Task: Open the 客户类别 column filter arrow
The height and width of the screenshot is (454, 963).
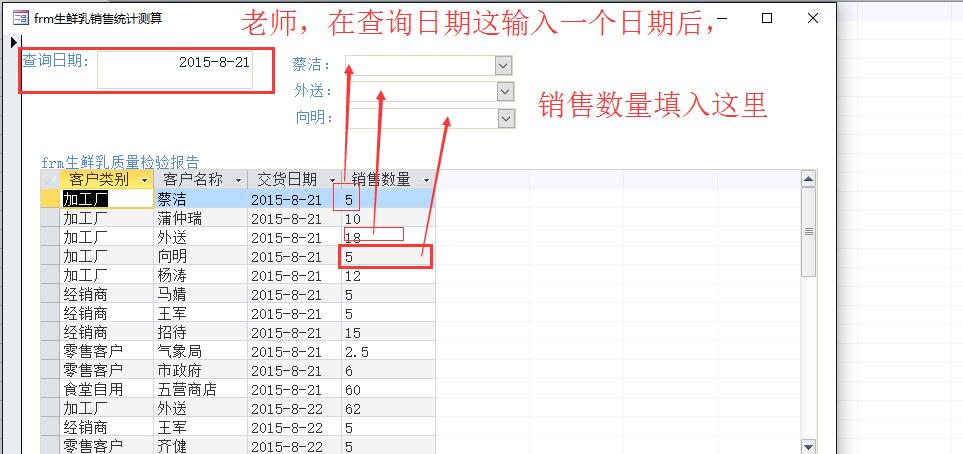Action: tap(144, 180)
